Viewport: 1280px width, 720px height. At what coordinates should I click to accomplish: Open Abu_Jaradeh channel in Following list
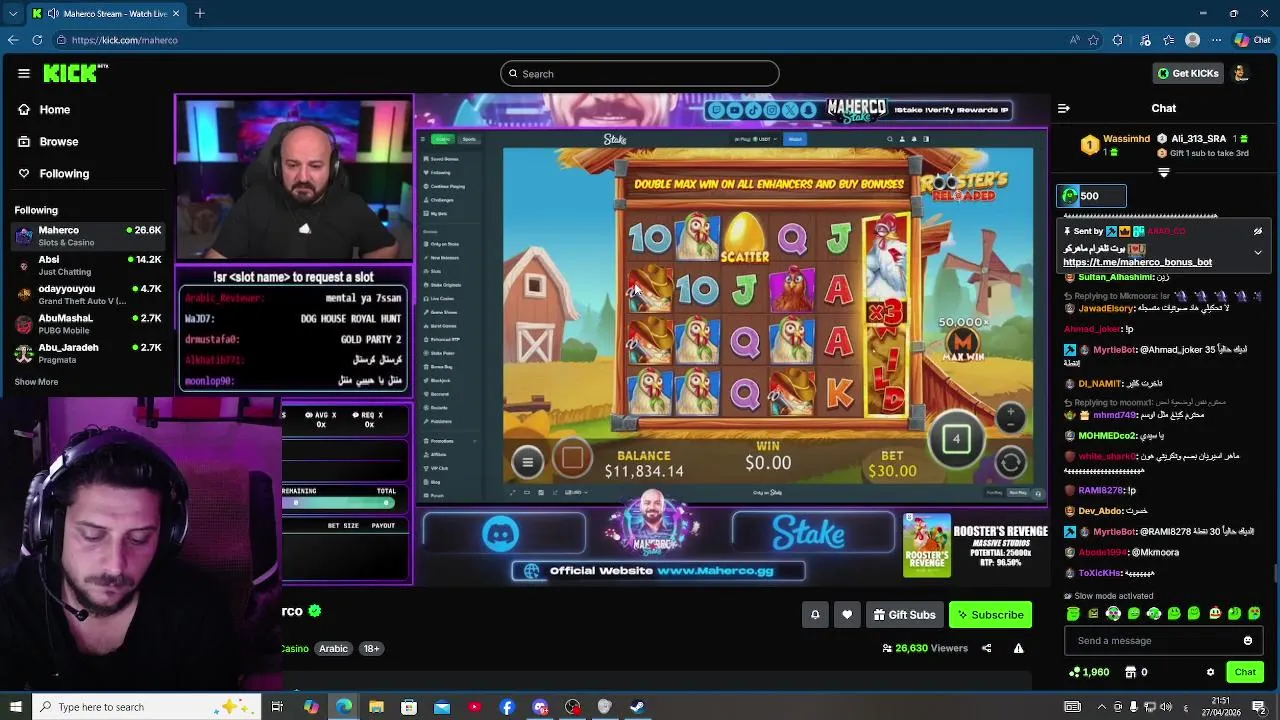click(88, 352)
